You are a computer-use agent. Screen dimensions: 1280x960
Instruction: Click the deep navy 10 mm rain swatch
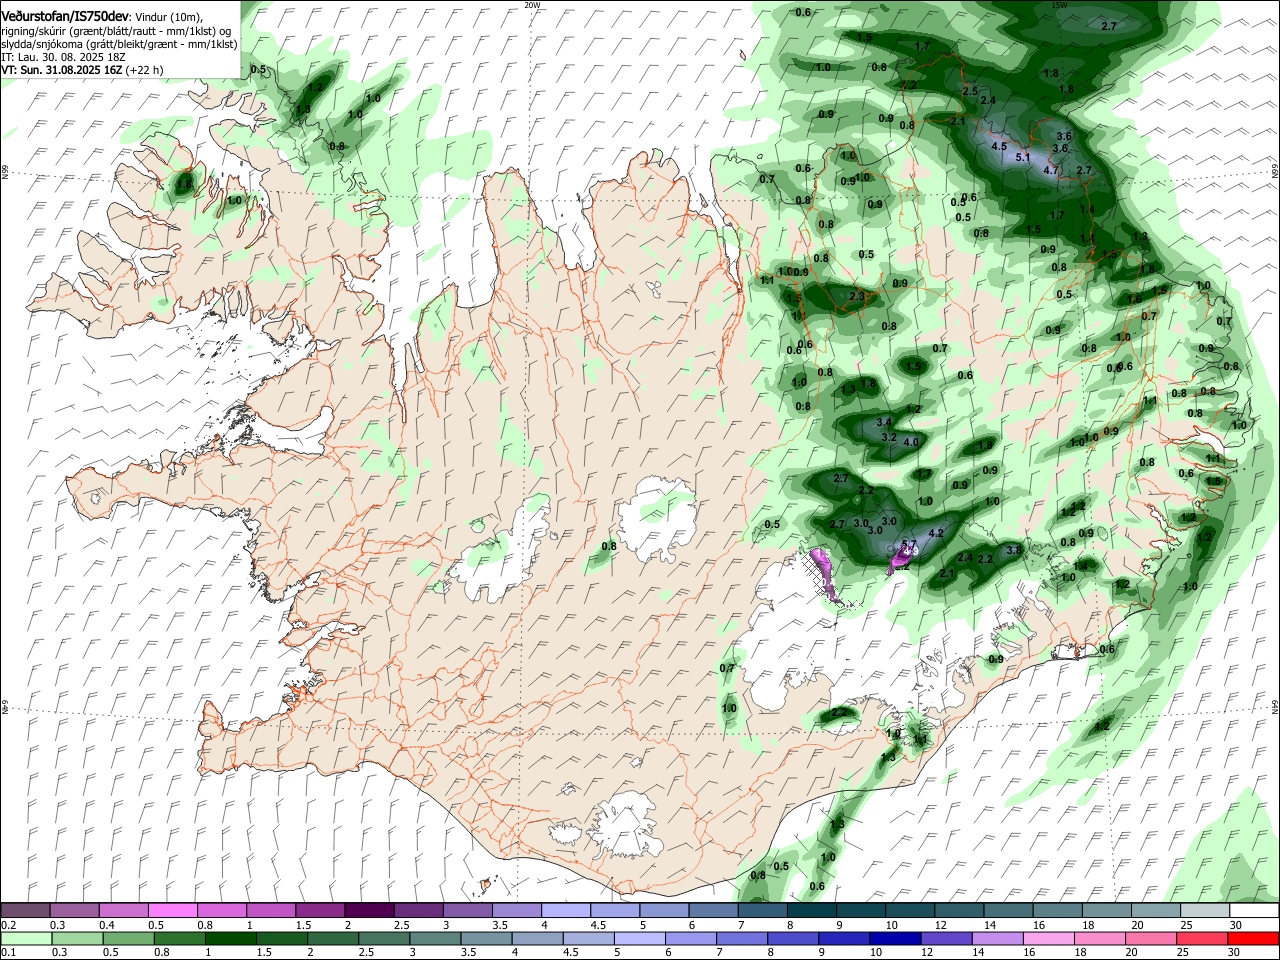pyautogui.click(x=894, y=938)
